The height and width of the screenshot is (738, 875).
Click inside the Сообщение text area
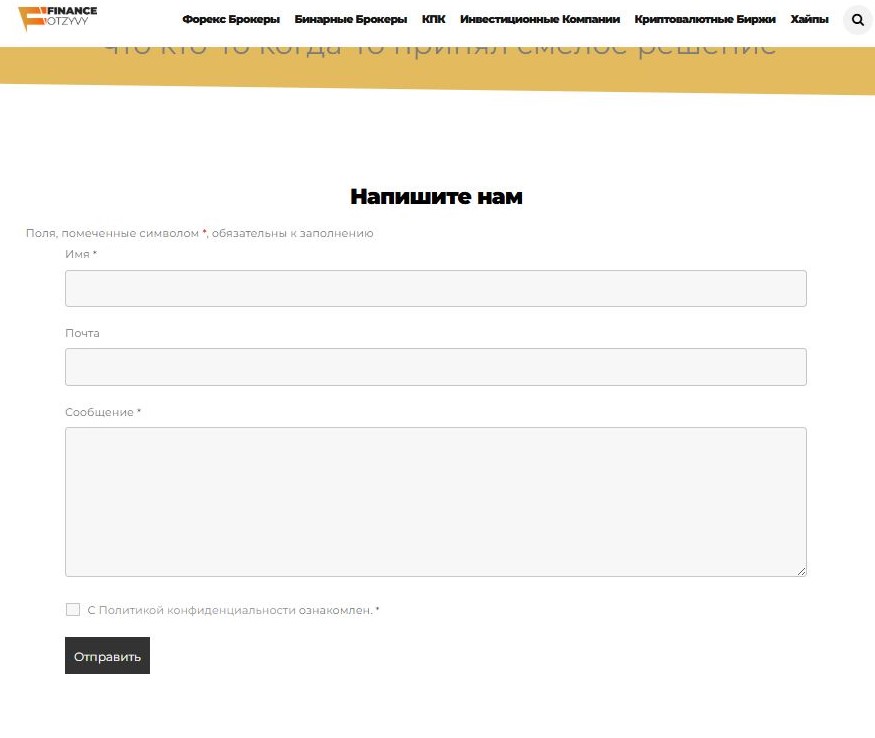(x=435, y=501)
